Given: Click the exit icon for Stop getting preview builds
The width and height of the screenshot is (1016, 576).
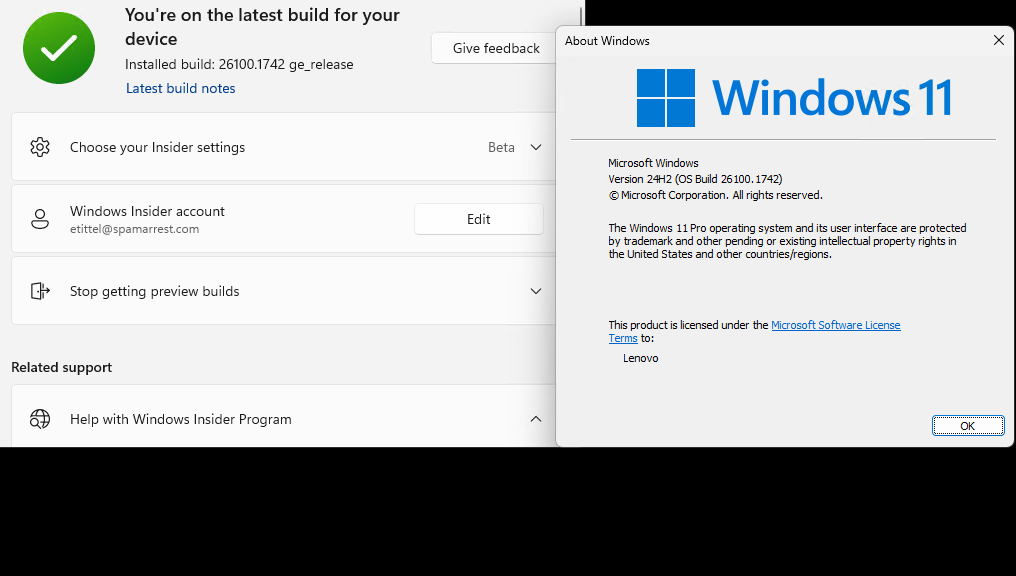Looking at the screenshot, I should click(x=40, y=291).
